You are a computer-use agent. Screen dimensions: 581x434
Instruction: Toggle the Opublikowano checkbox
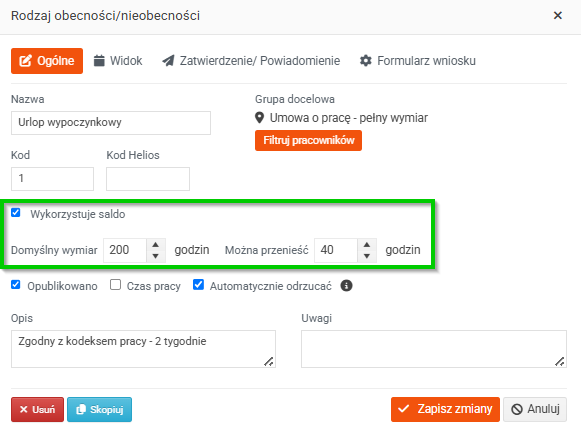pos(16,285)
